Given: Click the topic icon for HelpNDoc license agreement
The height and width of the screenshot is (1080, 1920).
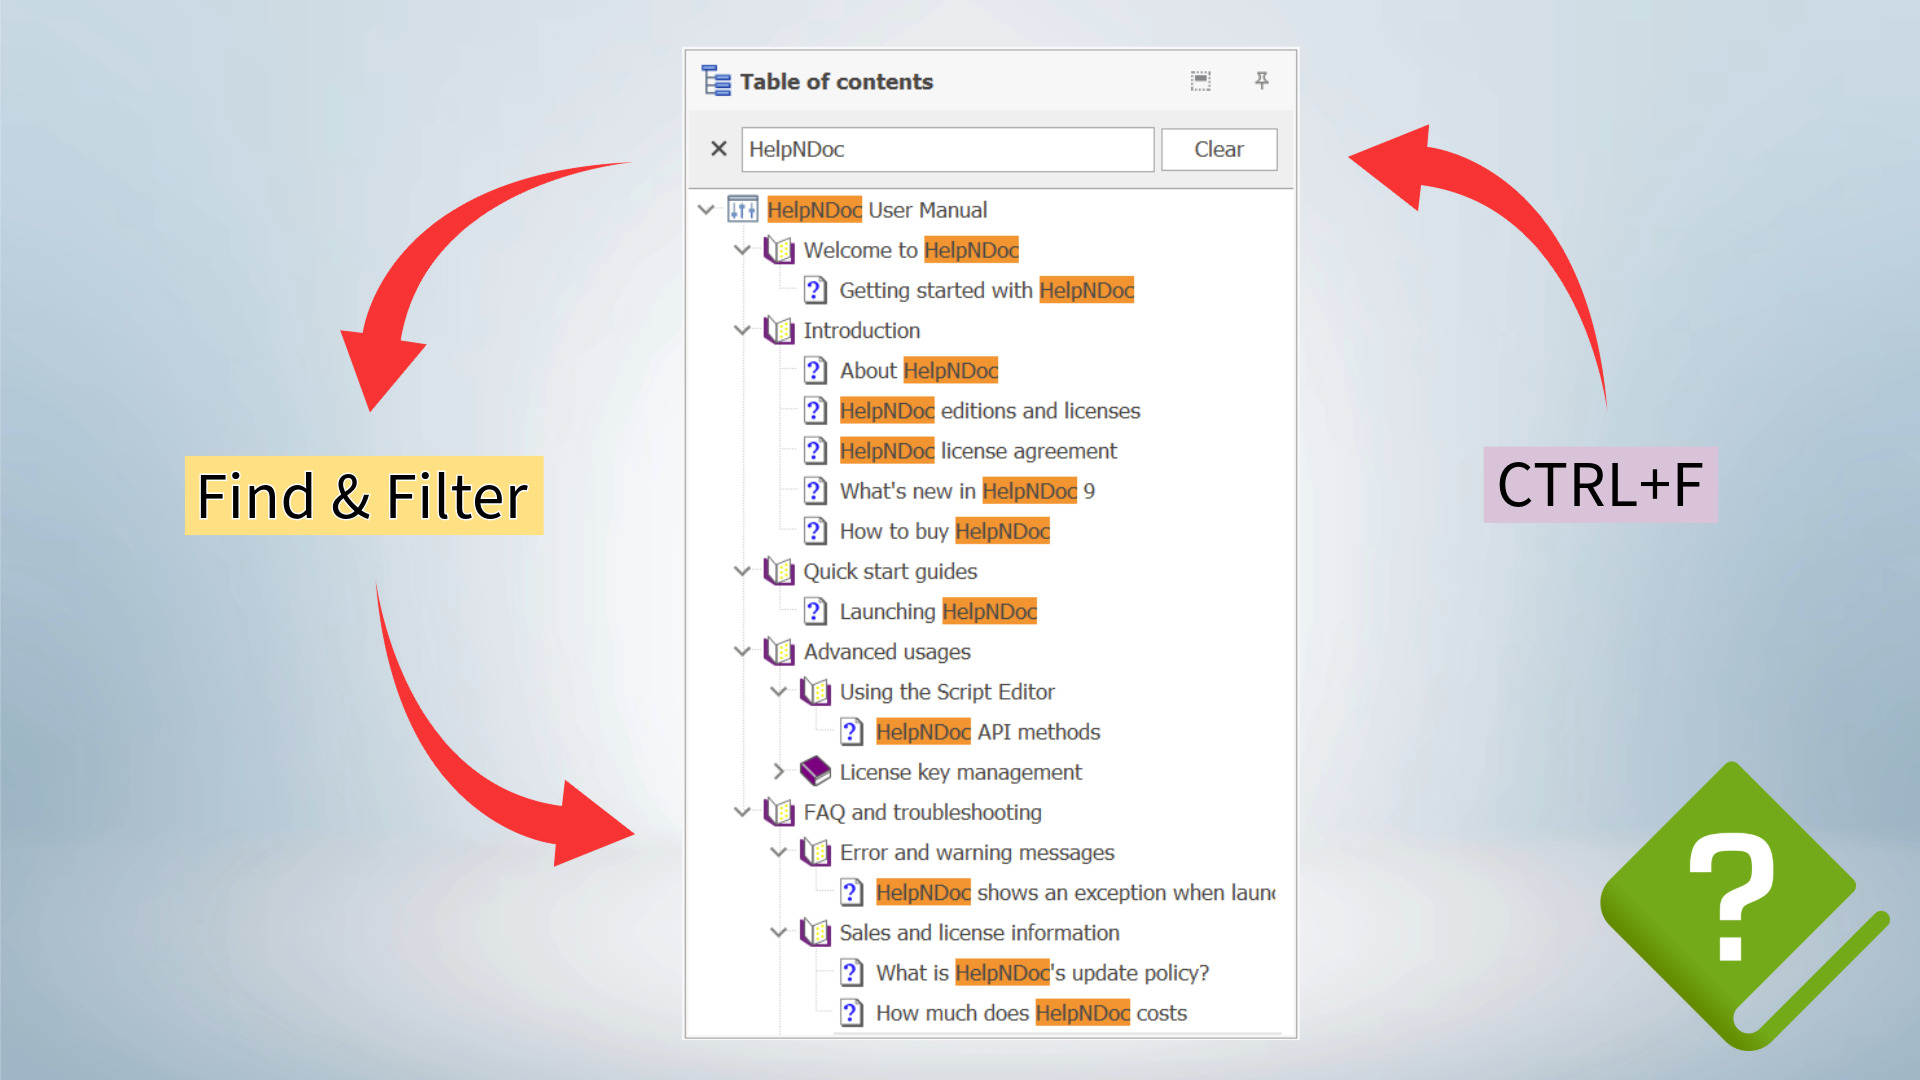Looking at the screenshot, I should (x=815, y=451).
